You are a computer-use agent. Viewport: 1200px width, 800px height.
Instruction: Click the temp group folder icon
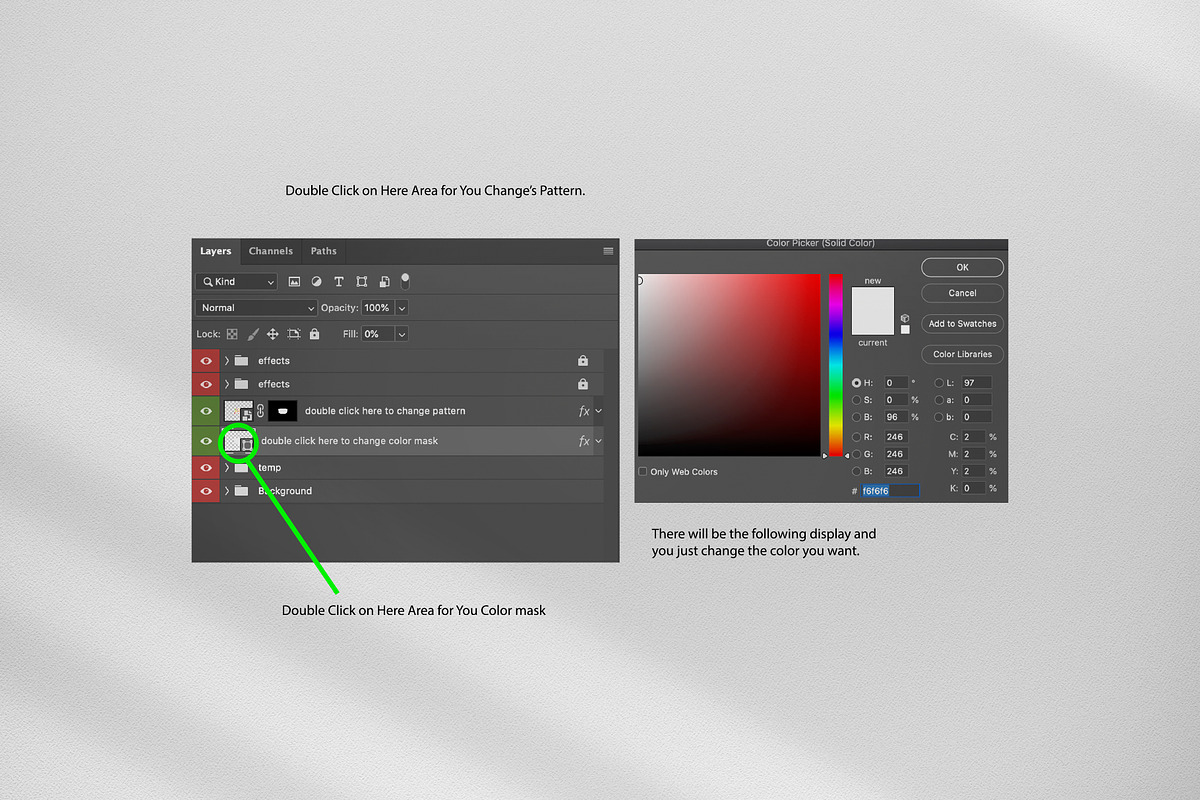point(241,468)
